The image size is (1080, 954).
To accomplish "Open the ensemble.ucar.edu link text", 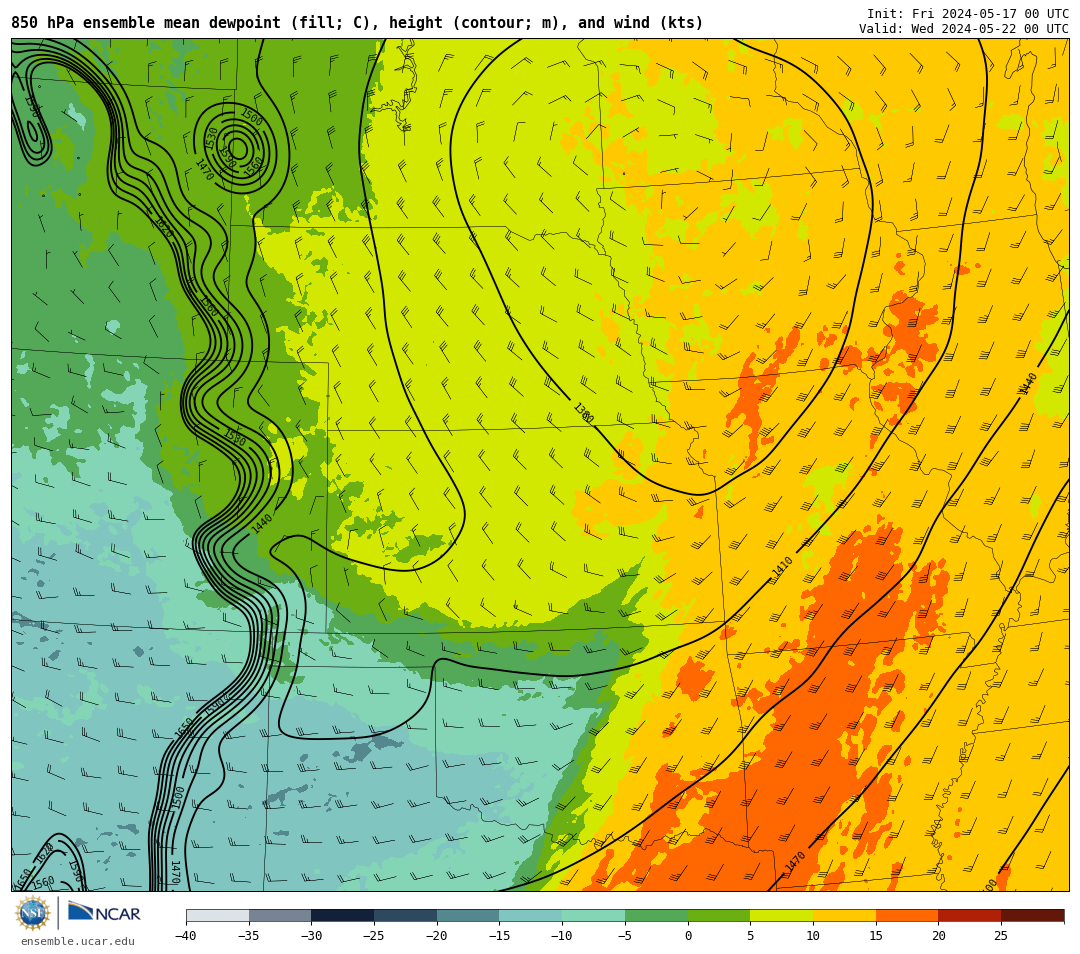I will [x=78, y=941].
